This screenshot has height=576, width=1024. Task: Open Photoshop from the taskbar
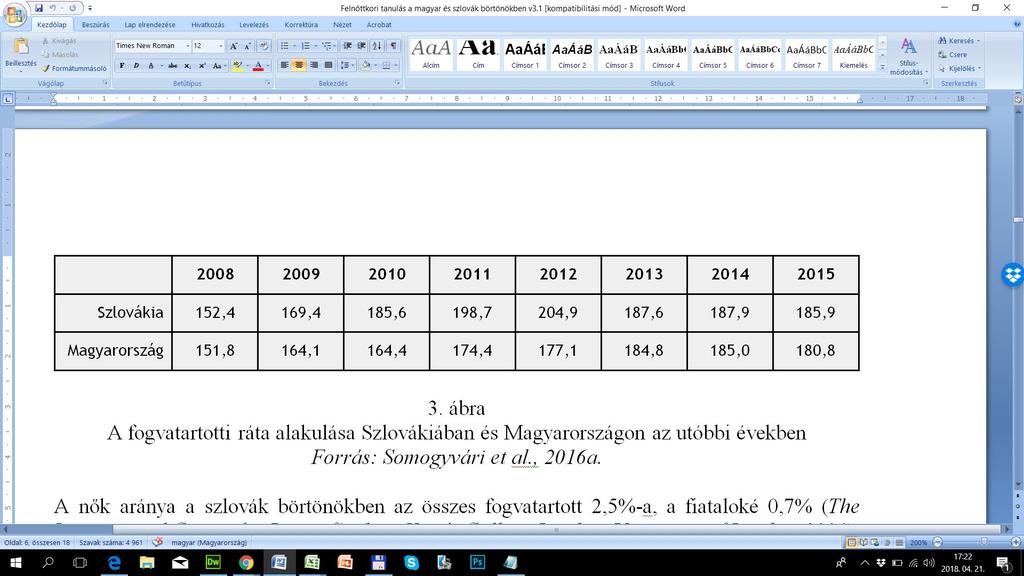[x=477, y=562]
